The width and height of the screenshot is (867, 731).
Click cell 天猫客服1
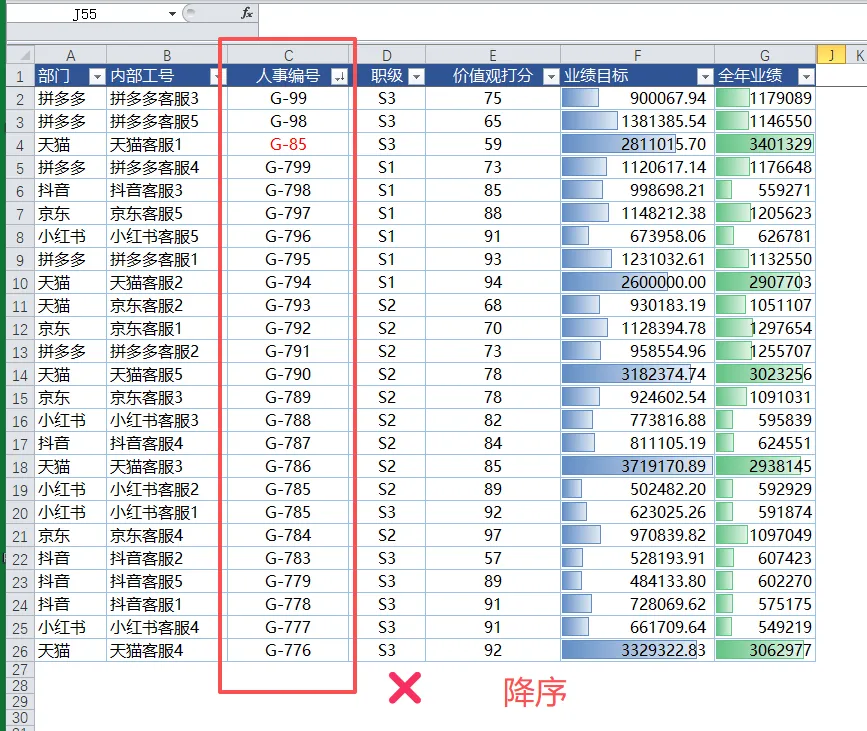point(167,144)
